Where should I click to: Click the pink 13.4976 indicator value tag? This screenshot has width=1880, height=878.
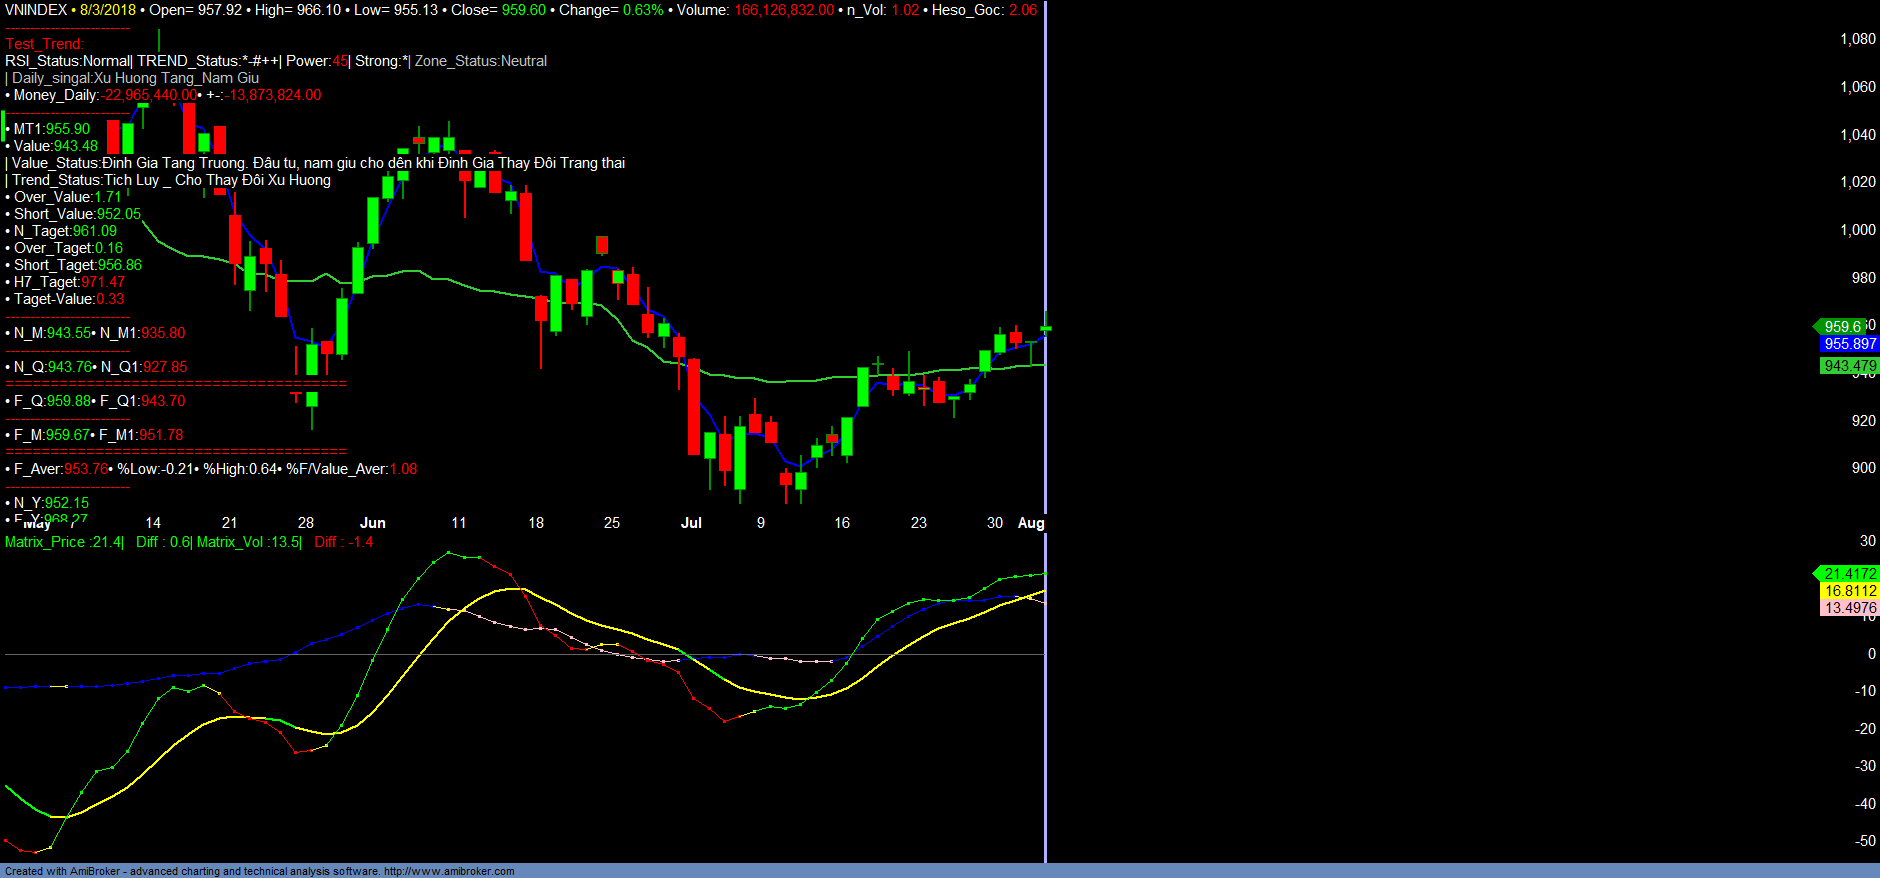[1849, 608]
